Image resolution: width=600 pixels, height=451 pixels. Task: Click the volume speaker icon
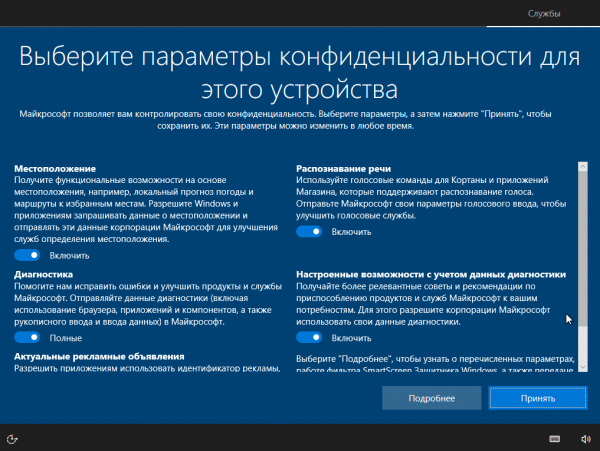click(585, 439)
